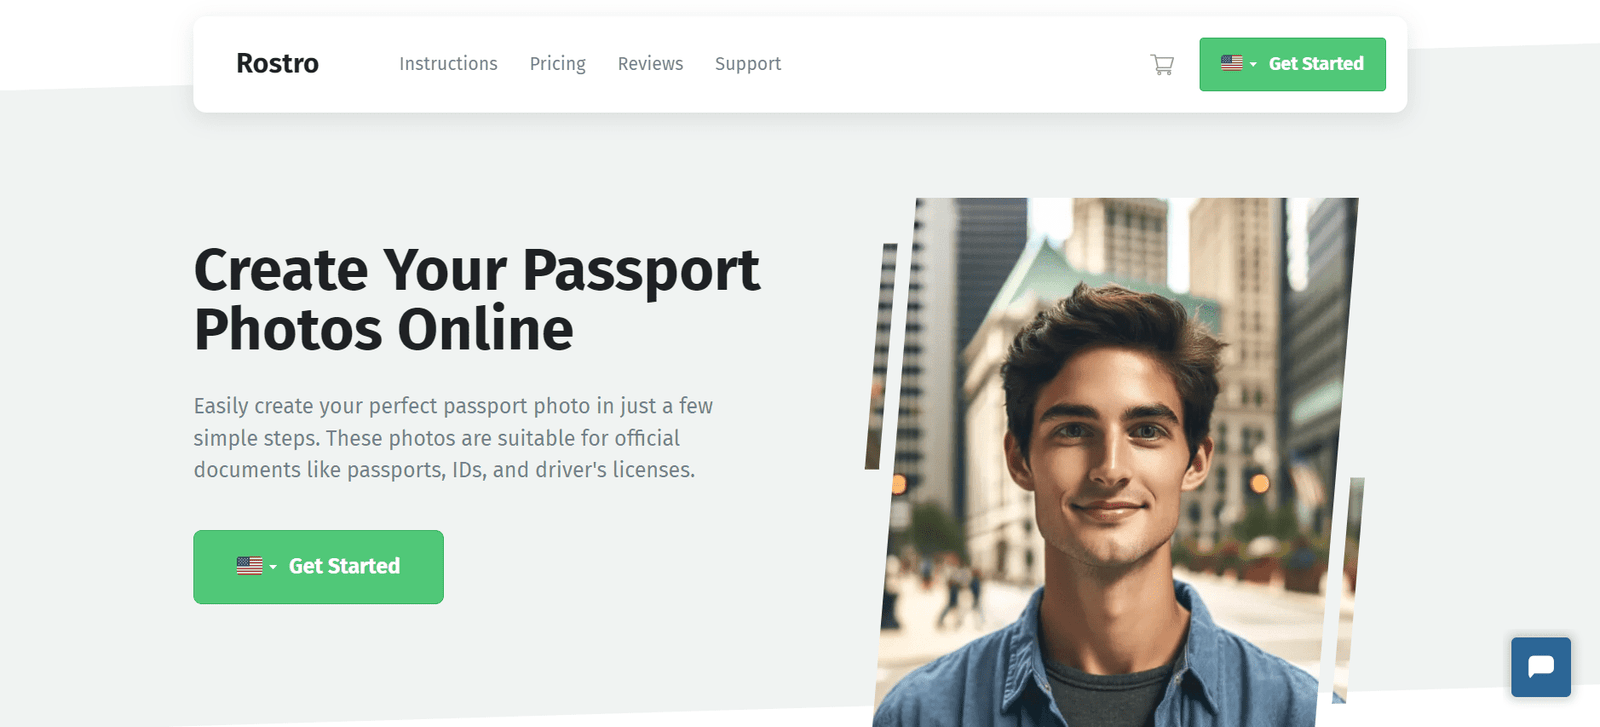The height and width of the screenshot is (727, 1600).
Task: Click the Create Your Passport Photos Online heading
Action: (477, 299)
